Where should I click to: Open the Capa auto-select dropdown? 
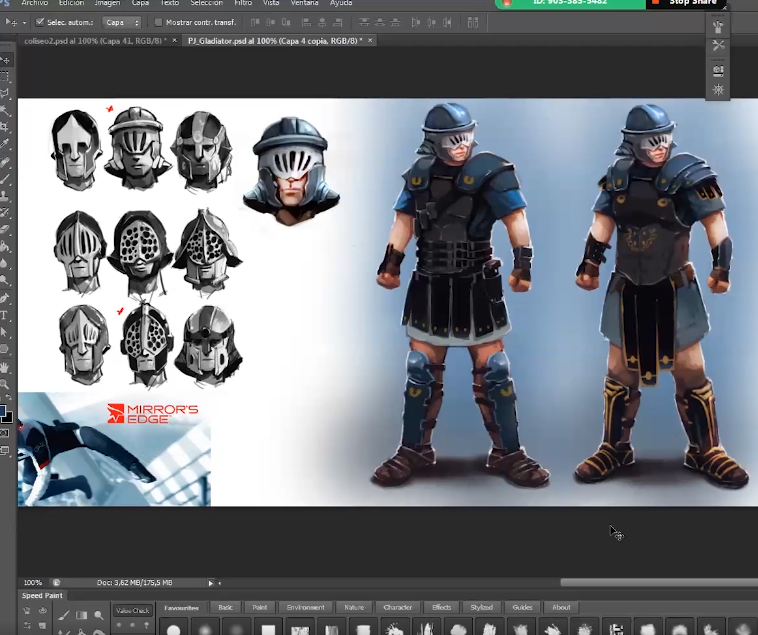[x=121, y=22]
